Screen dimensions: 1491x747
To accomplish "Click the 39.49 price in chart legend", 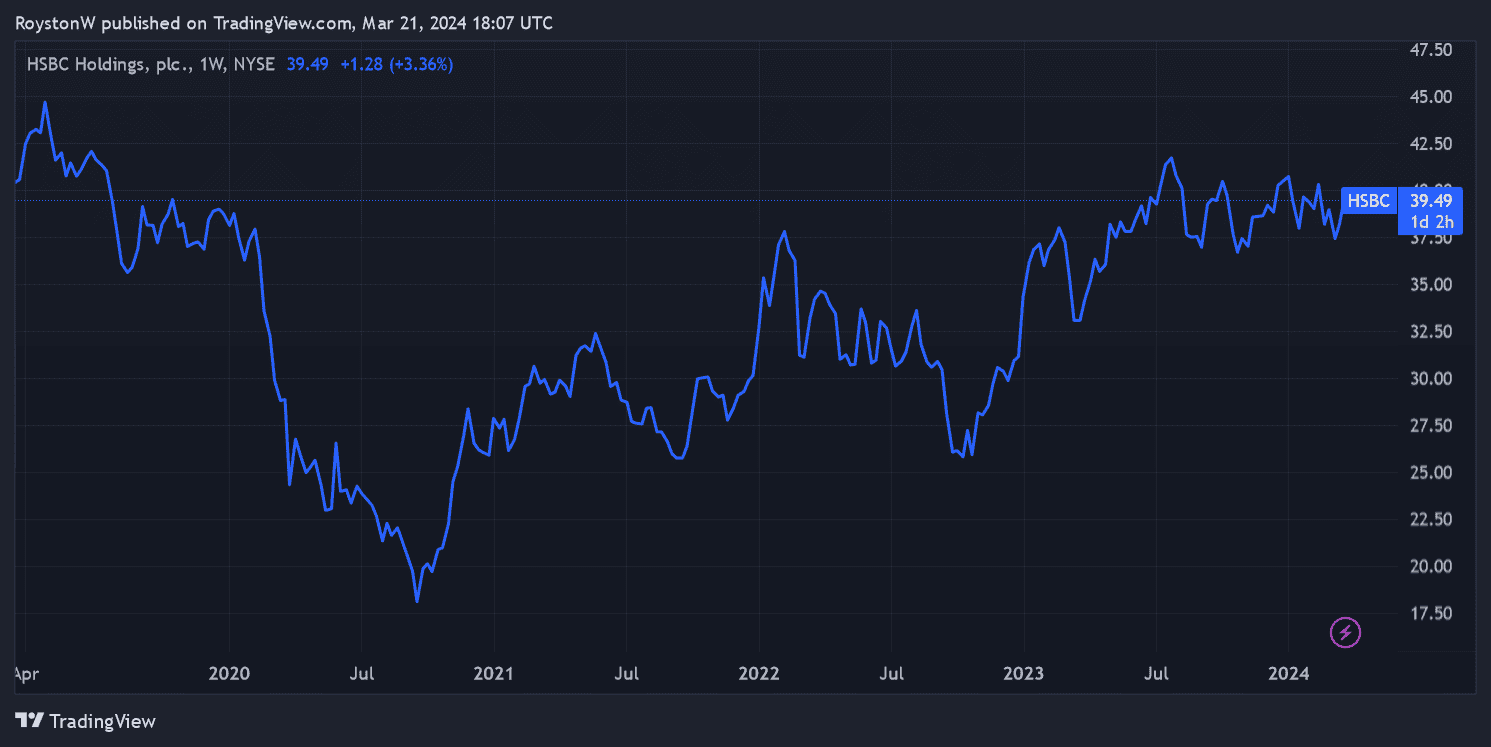I will click(x=307, y=64).
